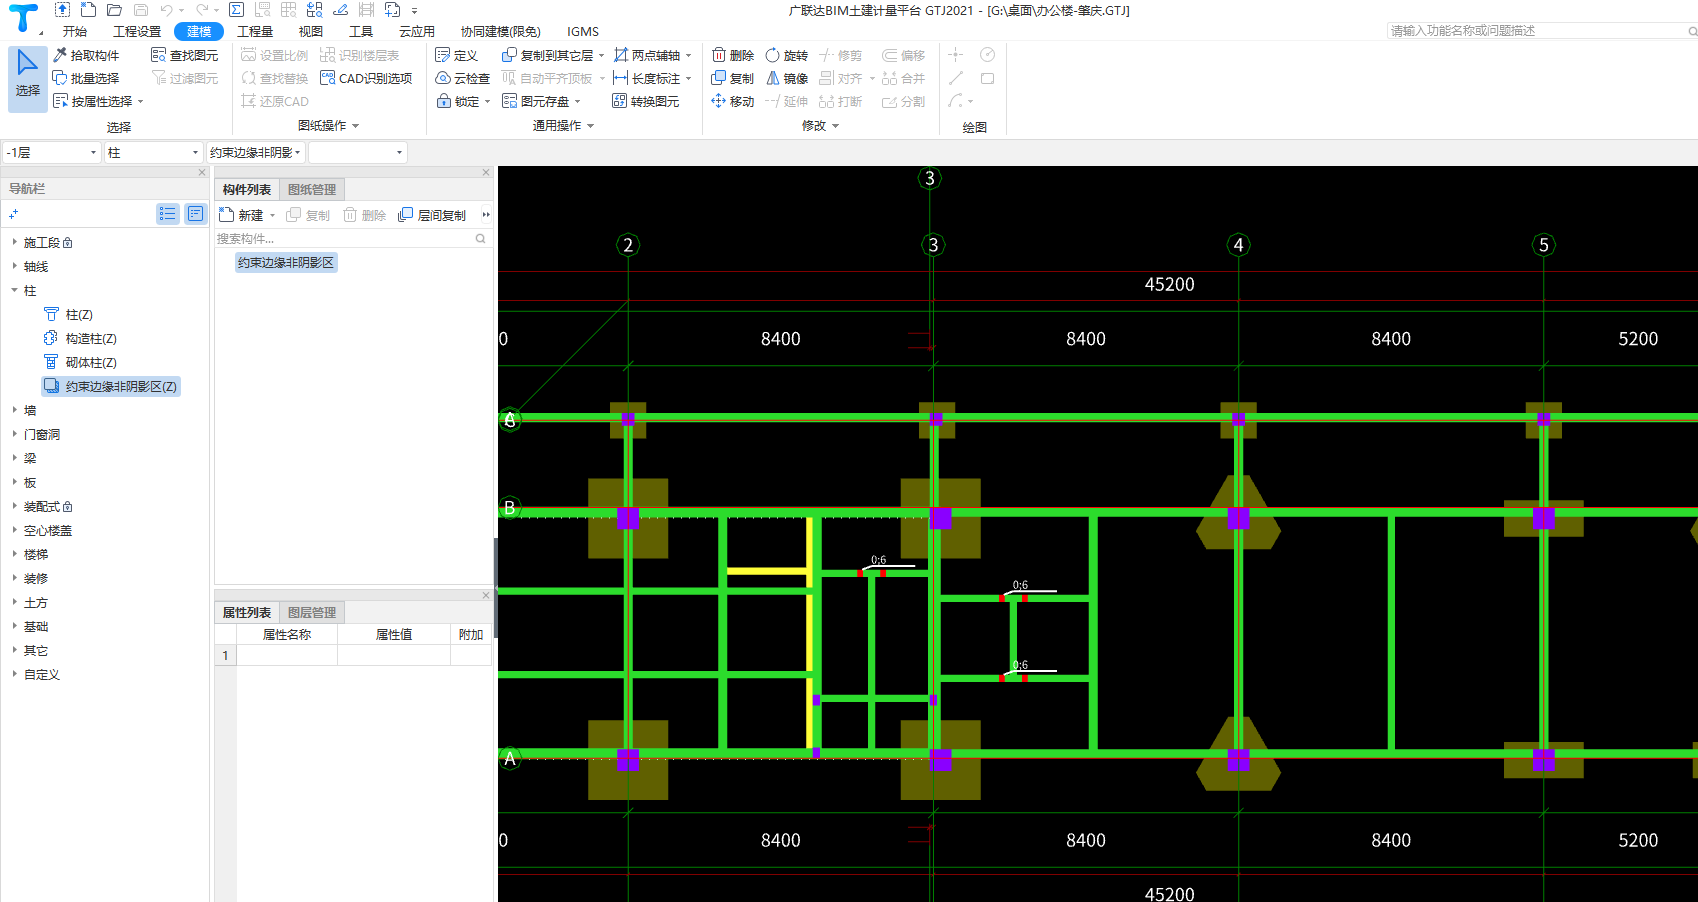This screenshot has height=902, width=1698.
Task: Click the 转换图元 convert element tool
Action: [646, 101]
